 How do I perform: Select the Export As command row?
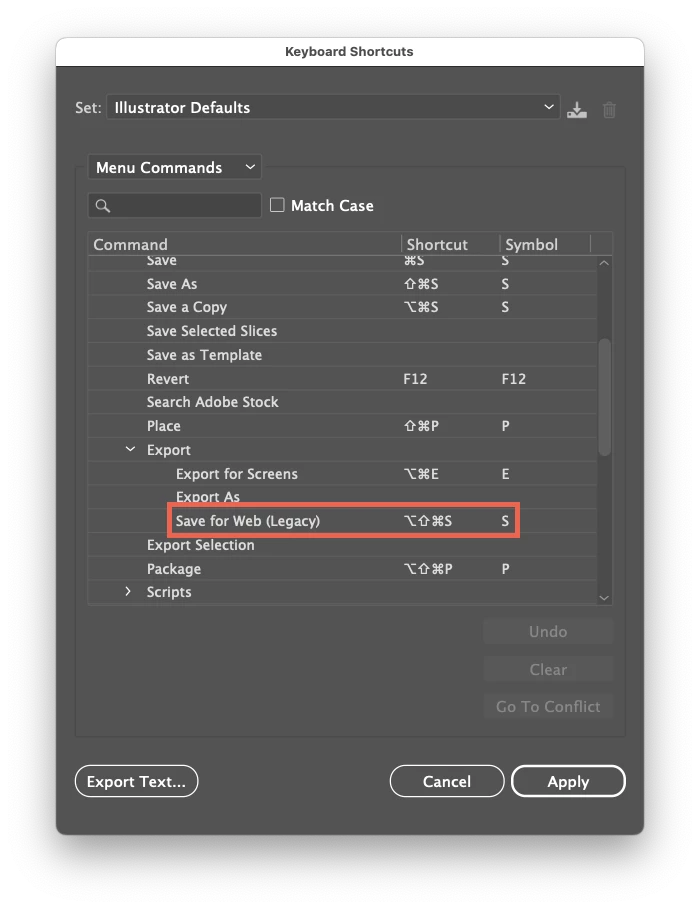tap(342, 497)
